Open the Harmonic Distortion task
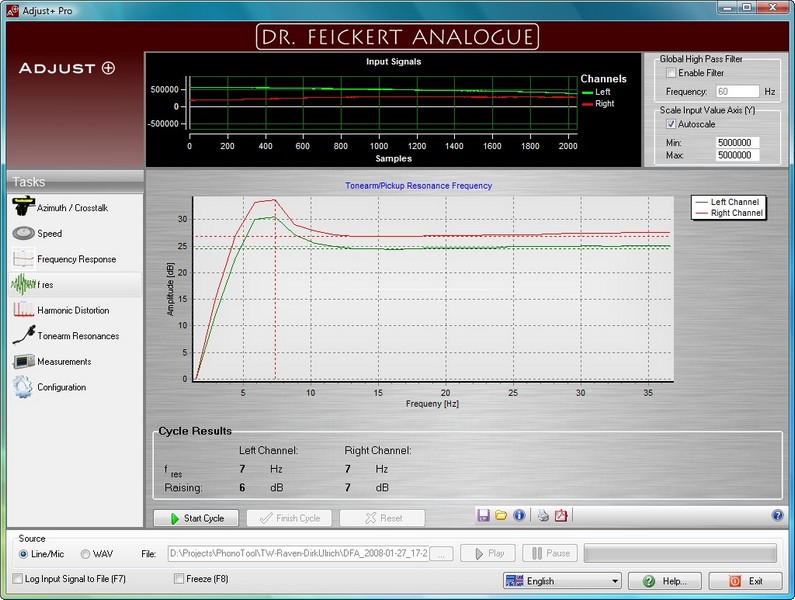 point(72,311)
